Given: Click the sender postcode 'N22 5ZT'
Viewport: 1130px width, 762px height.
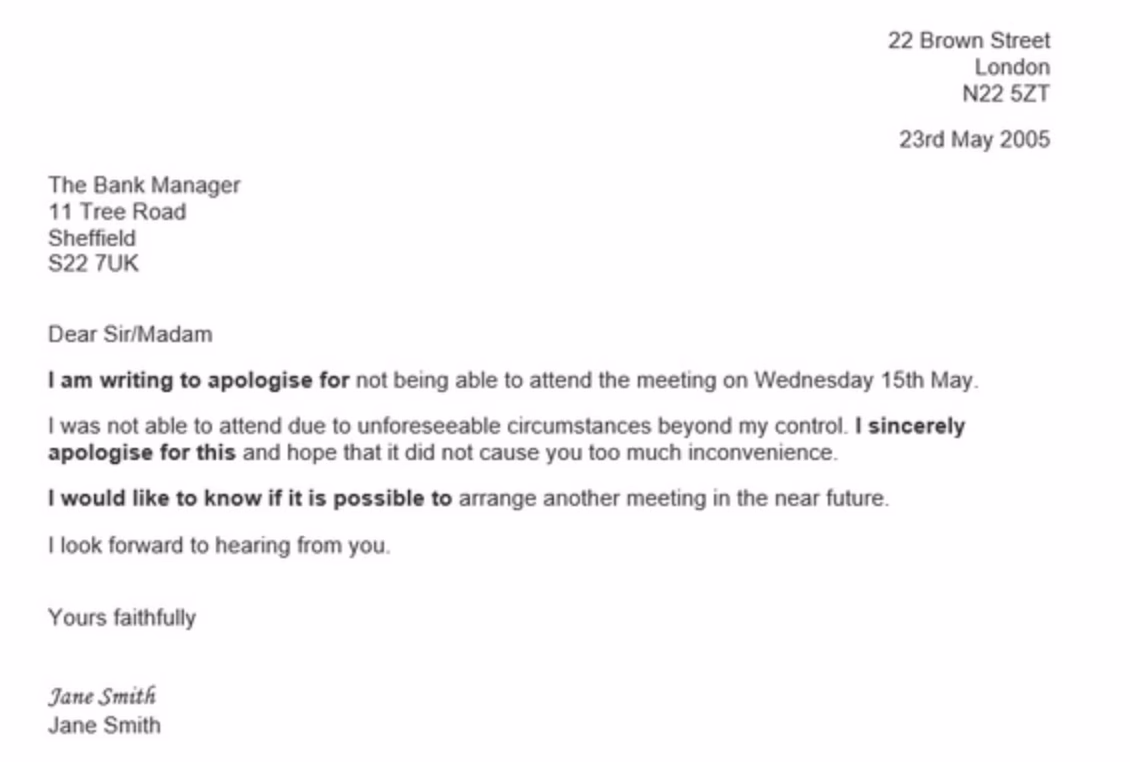Looking at the screenshot, I should pos(1005,95).
